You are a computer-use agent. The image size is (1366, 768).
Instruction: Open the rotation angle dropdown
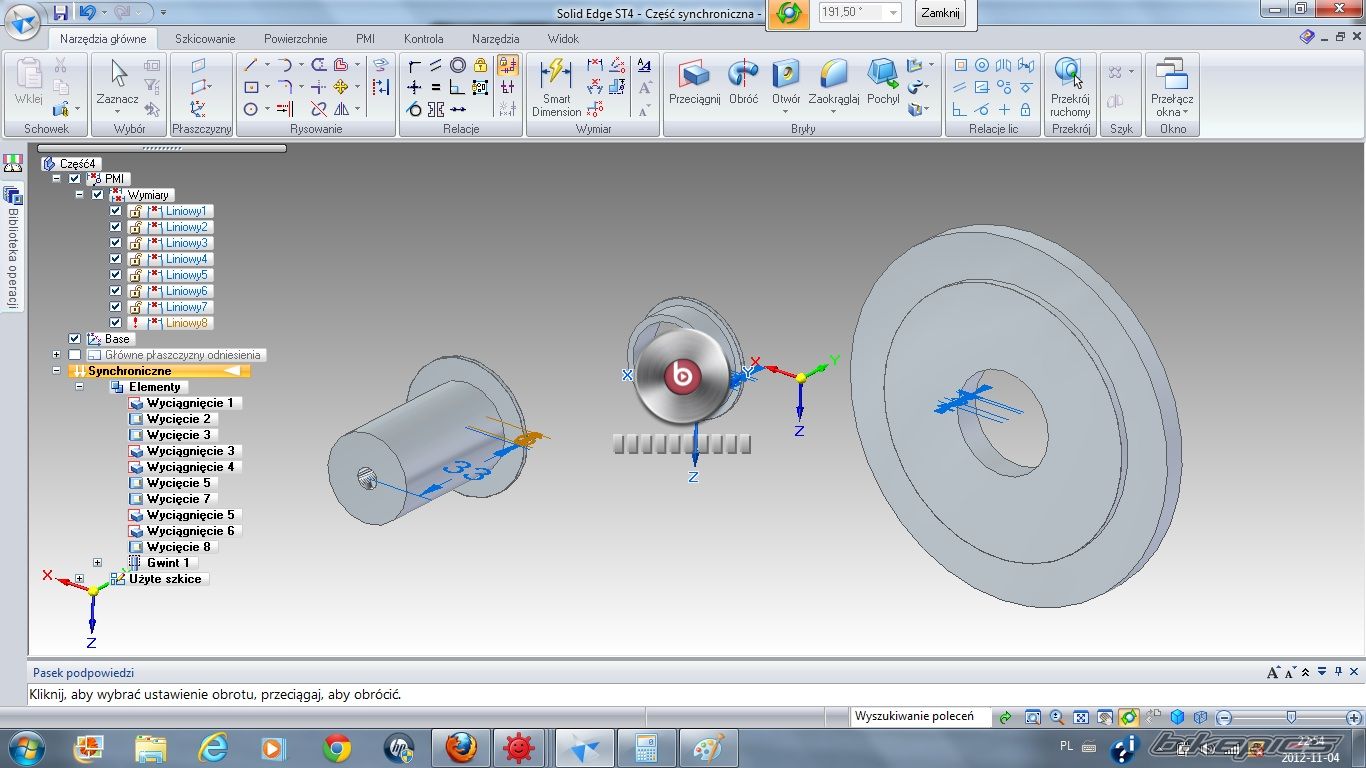point(892,13)
